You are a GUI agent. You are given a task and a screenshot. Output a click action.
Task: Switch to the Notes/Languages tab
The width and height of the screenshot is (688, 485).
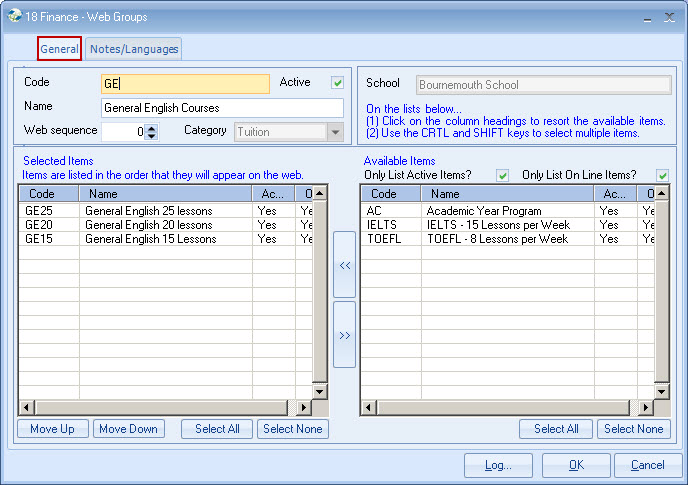(134, 49)
